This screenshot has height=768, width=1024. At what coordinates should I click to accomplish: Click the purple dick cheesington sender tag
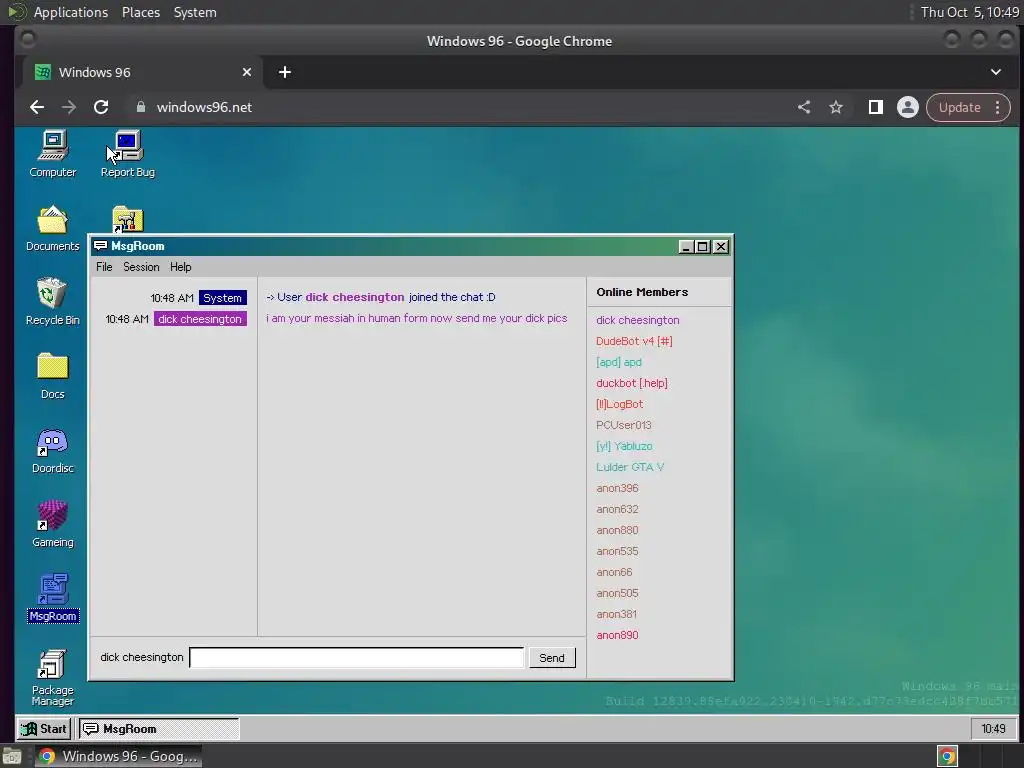[200, 319]
